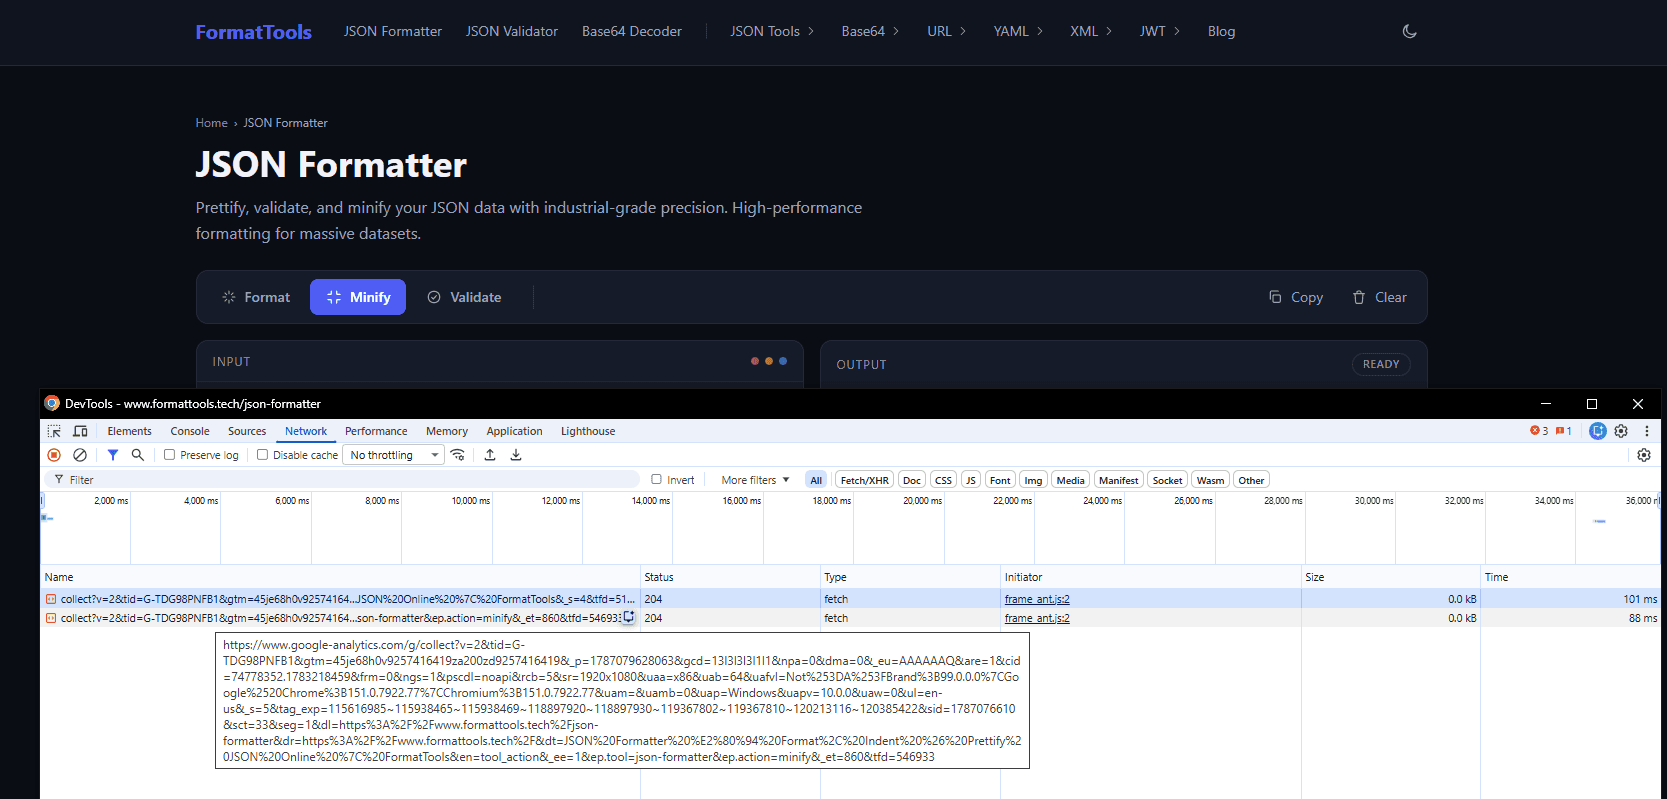Open JSON Validator nav link
The image size is (1667, 799).
512,31
